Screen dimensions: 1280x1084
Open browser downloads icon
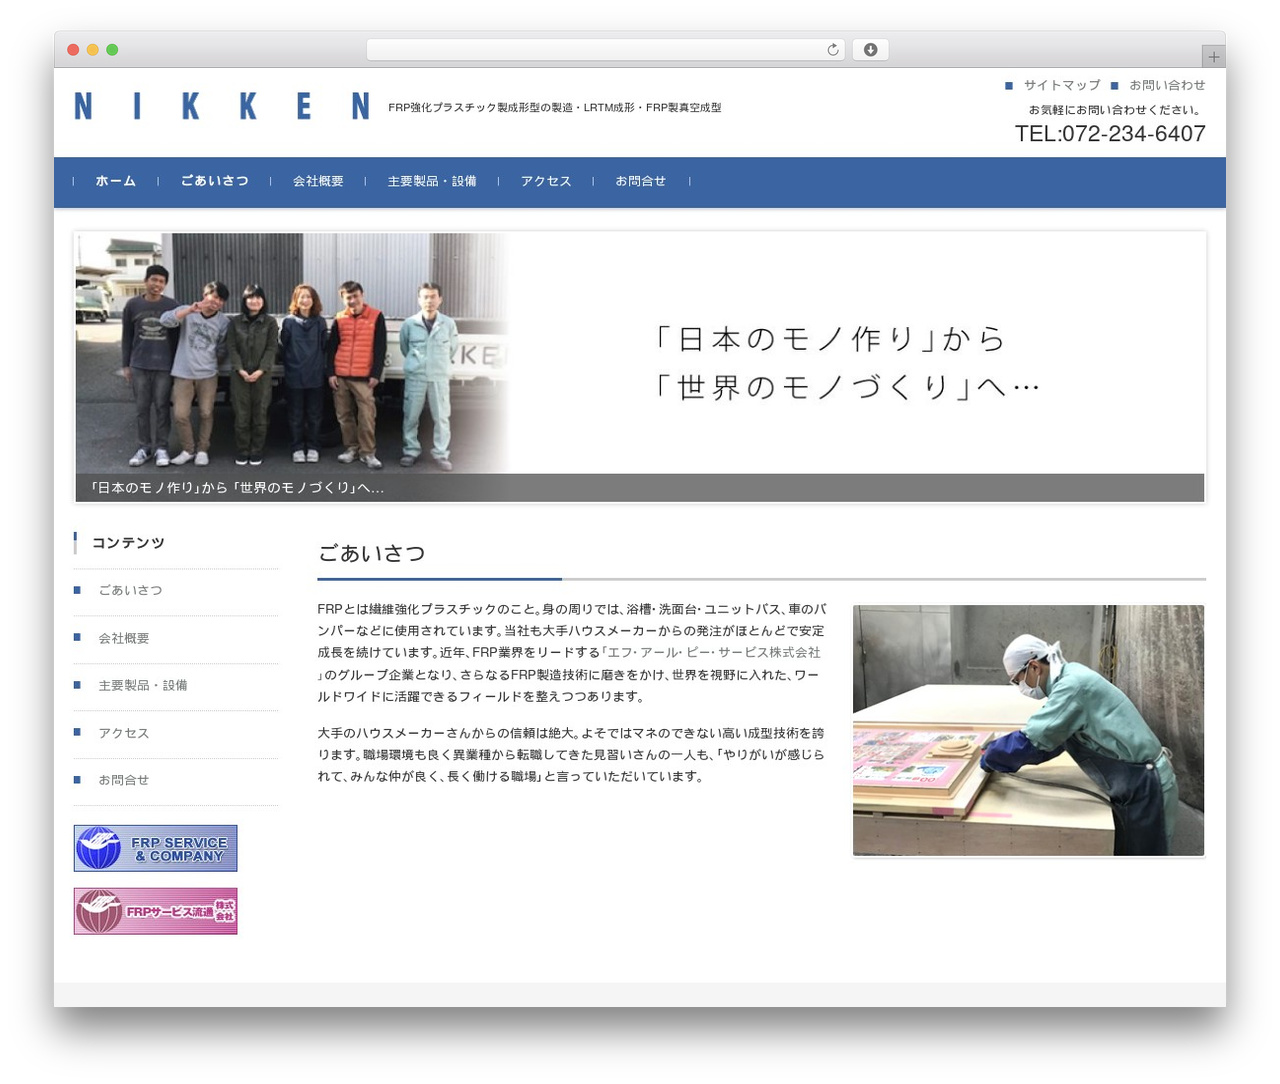(x=870, y=50)
